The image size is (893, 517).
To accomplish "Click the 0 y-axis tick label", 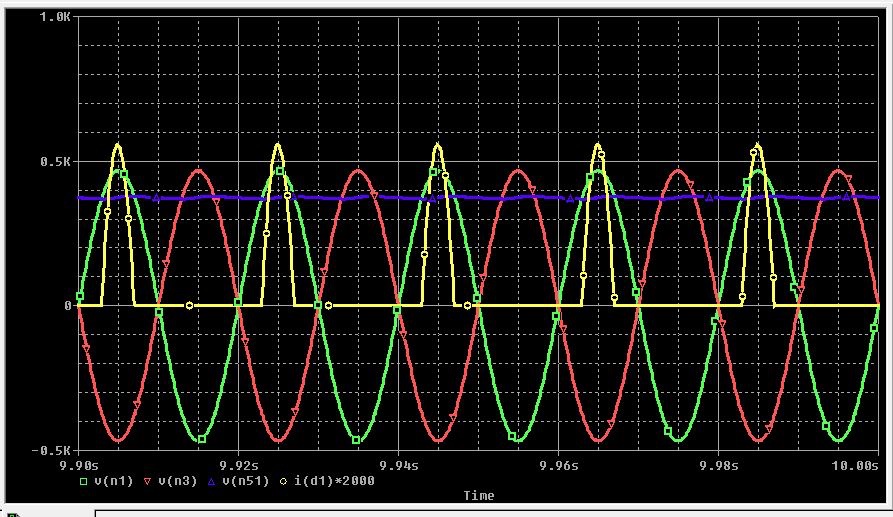I will point(68,306).
